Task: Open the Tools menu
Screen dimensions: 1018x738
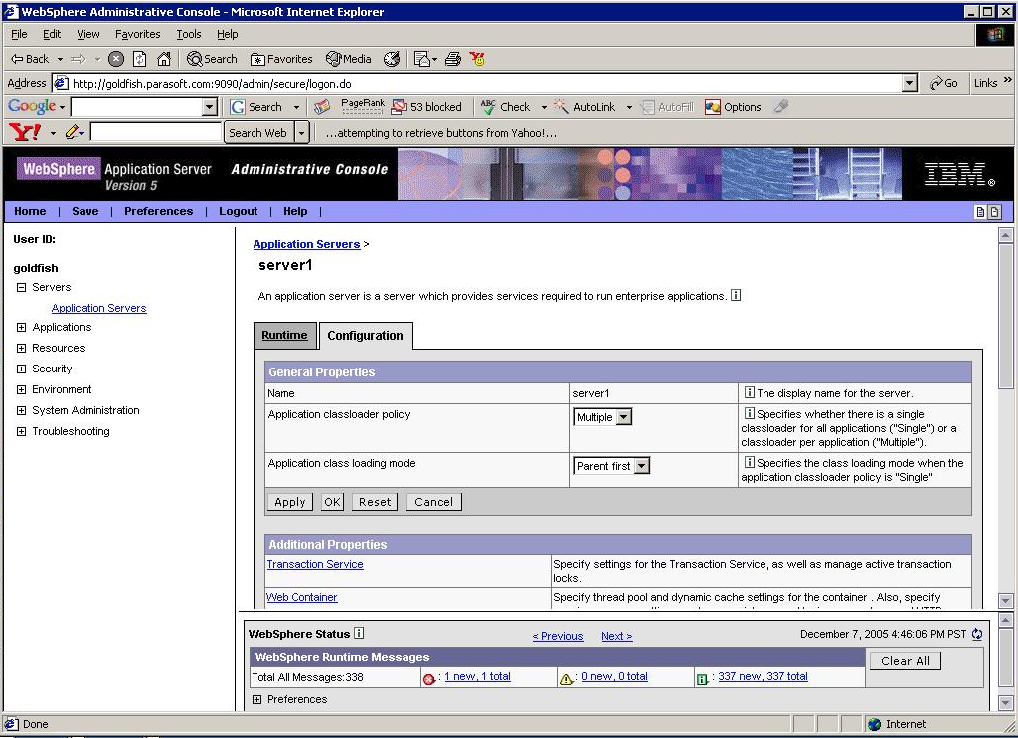Action: [189, 34]
